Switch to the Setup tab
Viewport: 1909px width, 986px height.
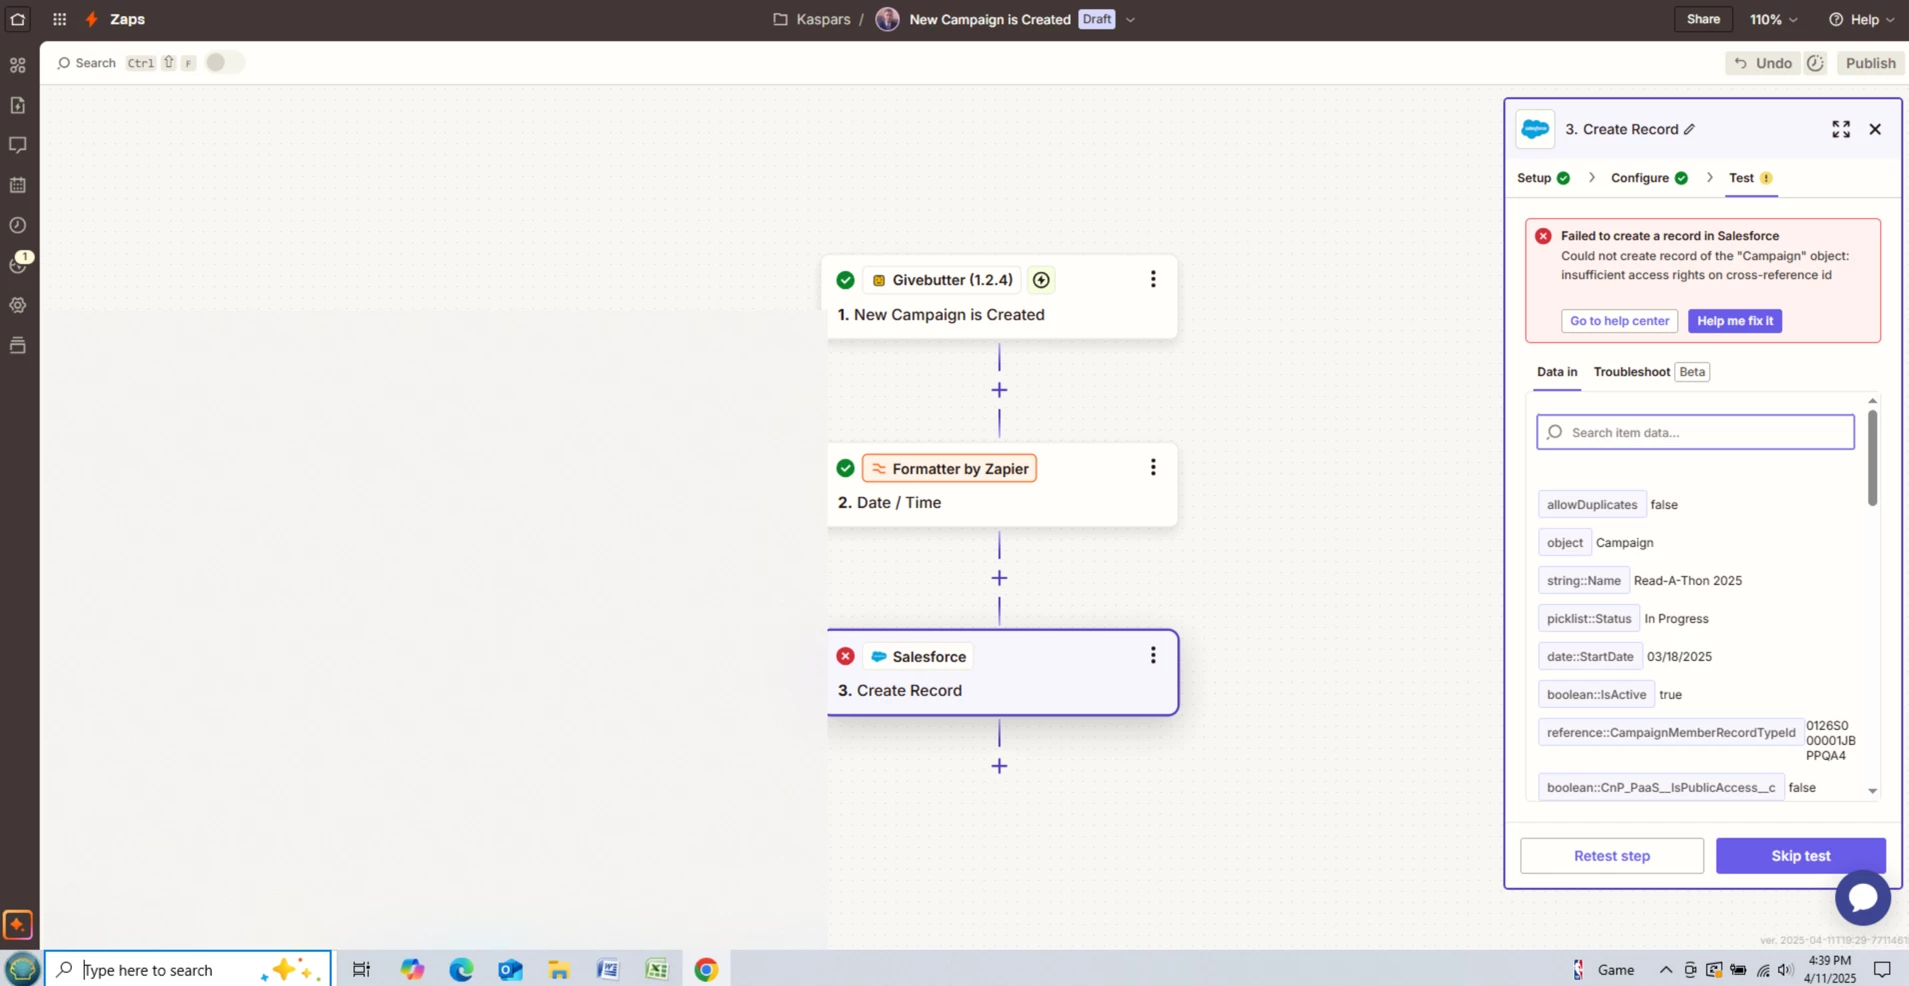pyautogui.click(x=1543, y=178)
